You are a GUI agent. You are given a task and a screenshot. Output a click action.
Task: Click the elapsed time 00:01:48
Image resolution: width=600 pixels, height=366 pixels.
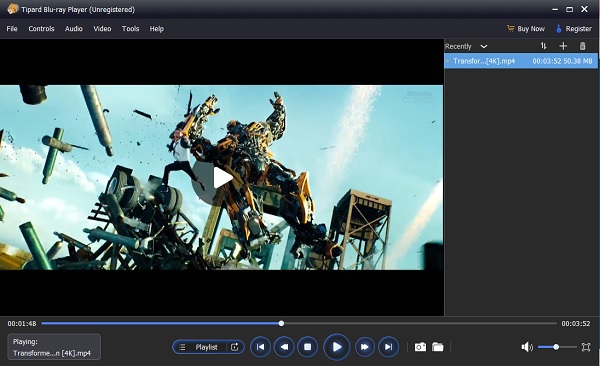[x=22, y=324]
